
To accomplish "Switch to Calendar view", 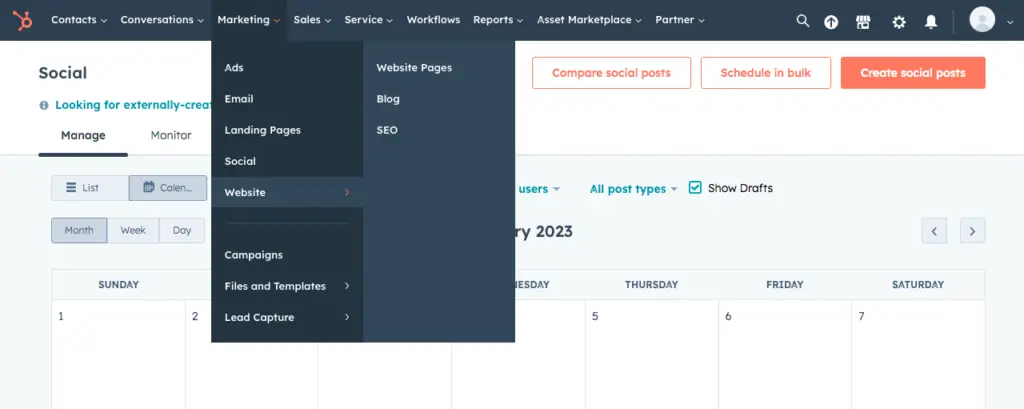I will tap(168, 188).
